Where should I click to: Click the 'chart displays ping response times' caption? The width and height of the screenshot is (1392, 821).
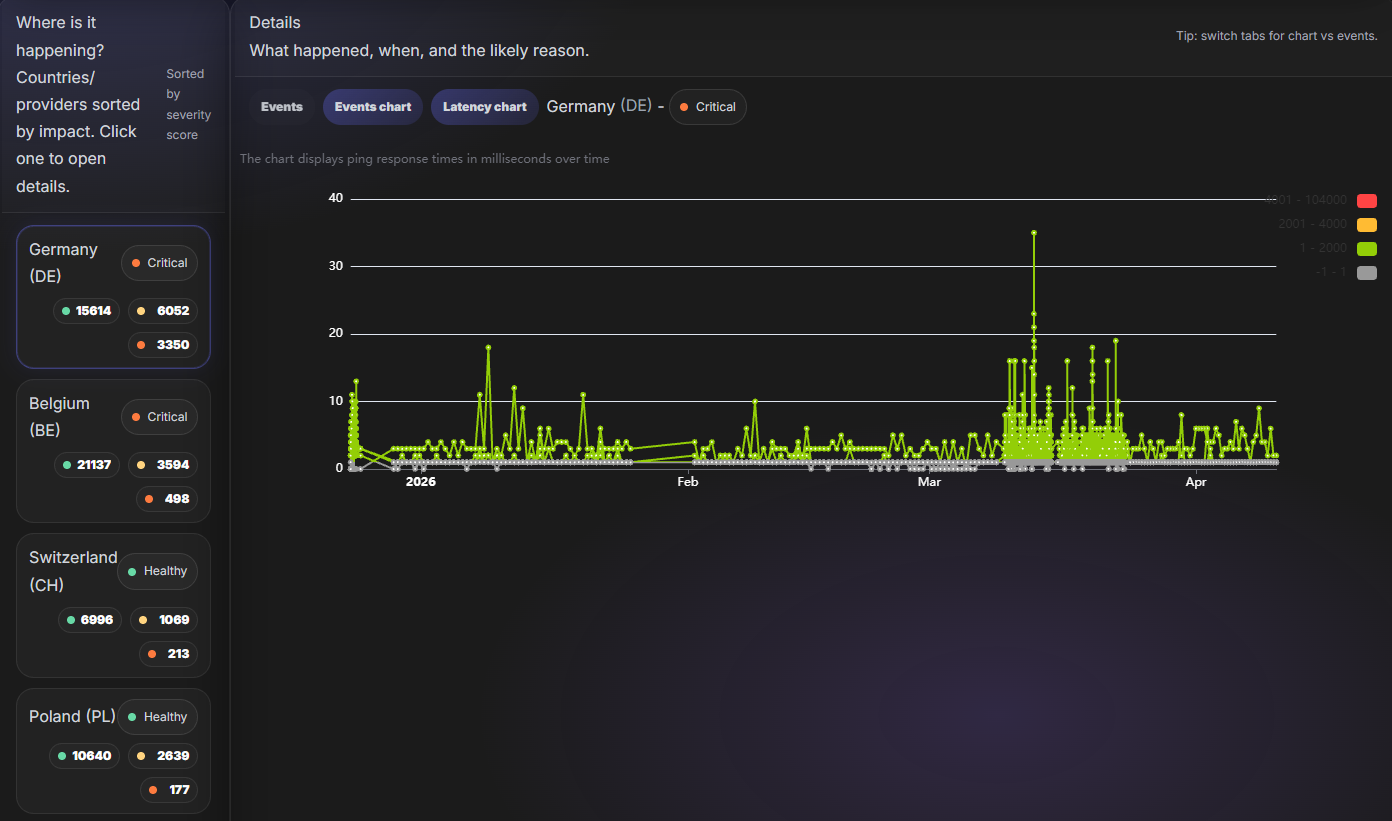coord(425,159)
